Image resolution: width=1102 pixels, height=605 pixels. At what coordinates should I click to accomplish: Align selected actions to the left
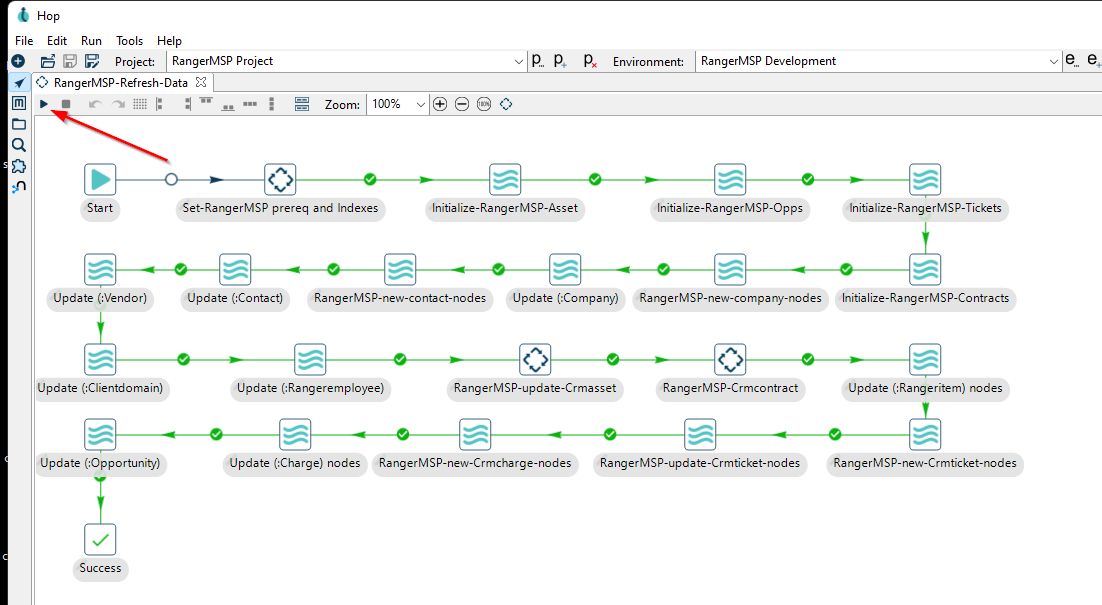click(x=160, y=104)
